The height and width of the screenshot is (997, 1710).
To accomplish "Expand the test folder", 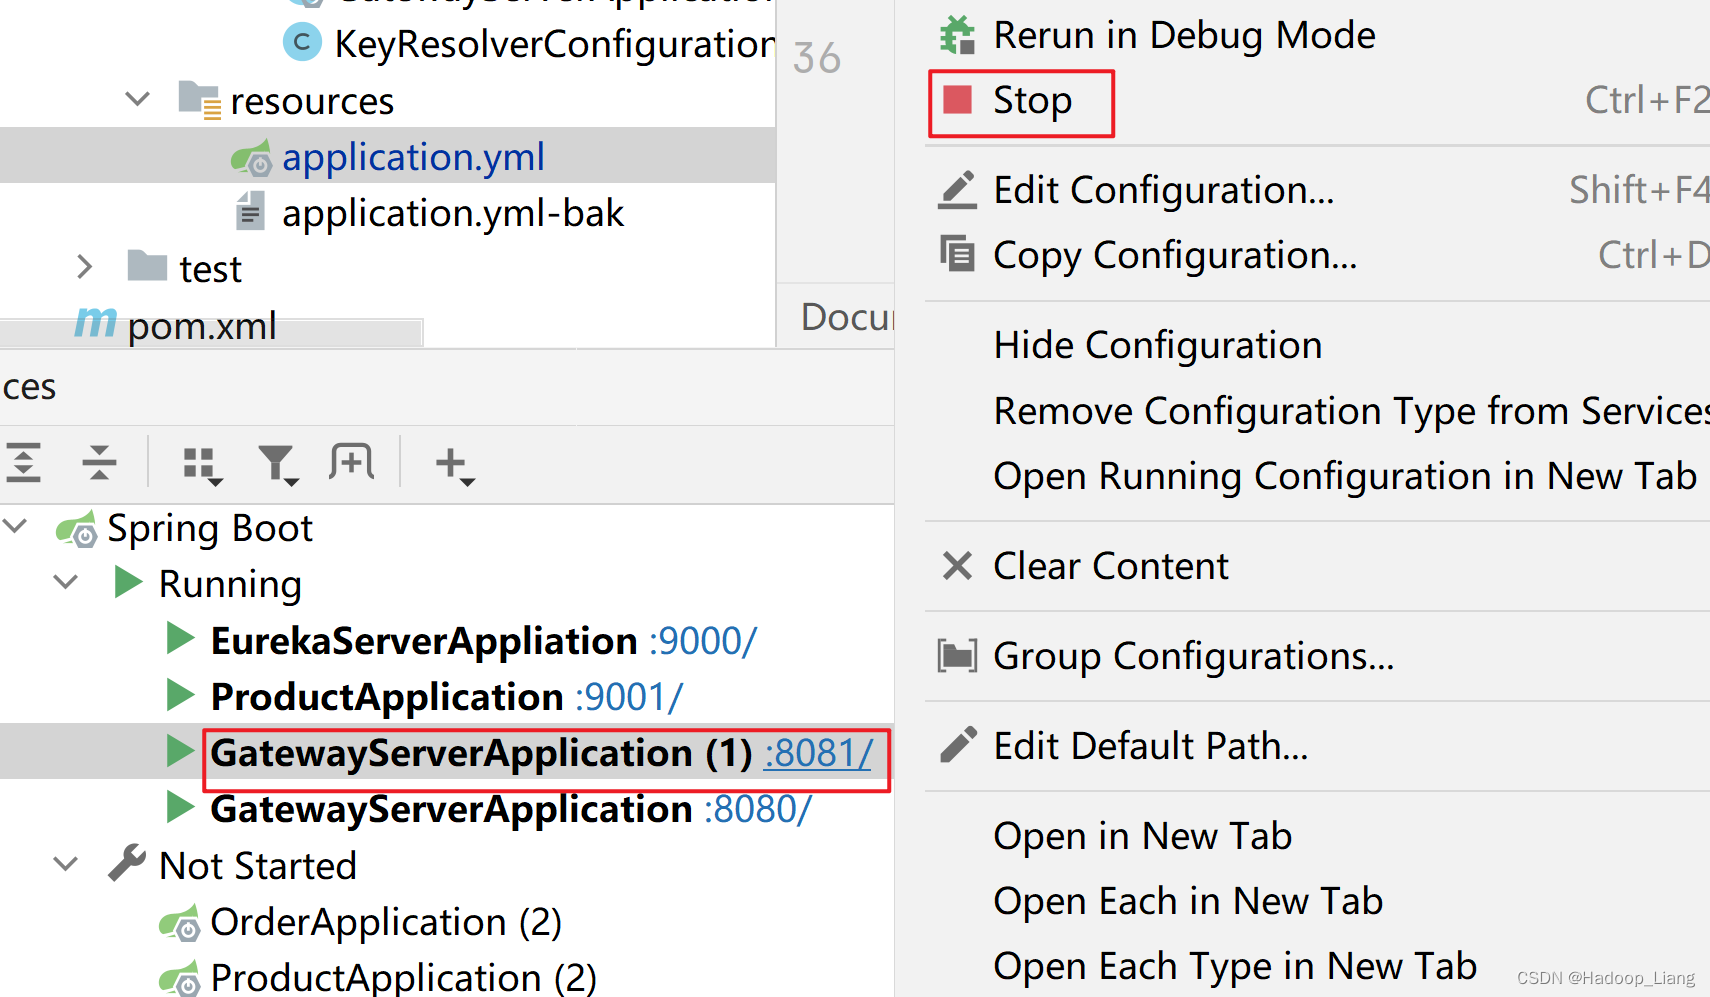I will (85, 267).
